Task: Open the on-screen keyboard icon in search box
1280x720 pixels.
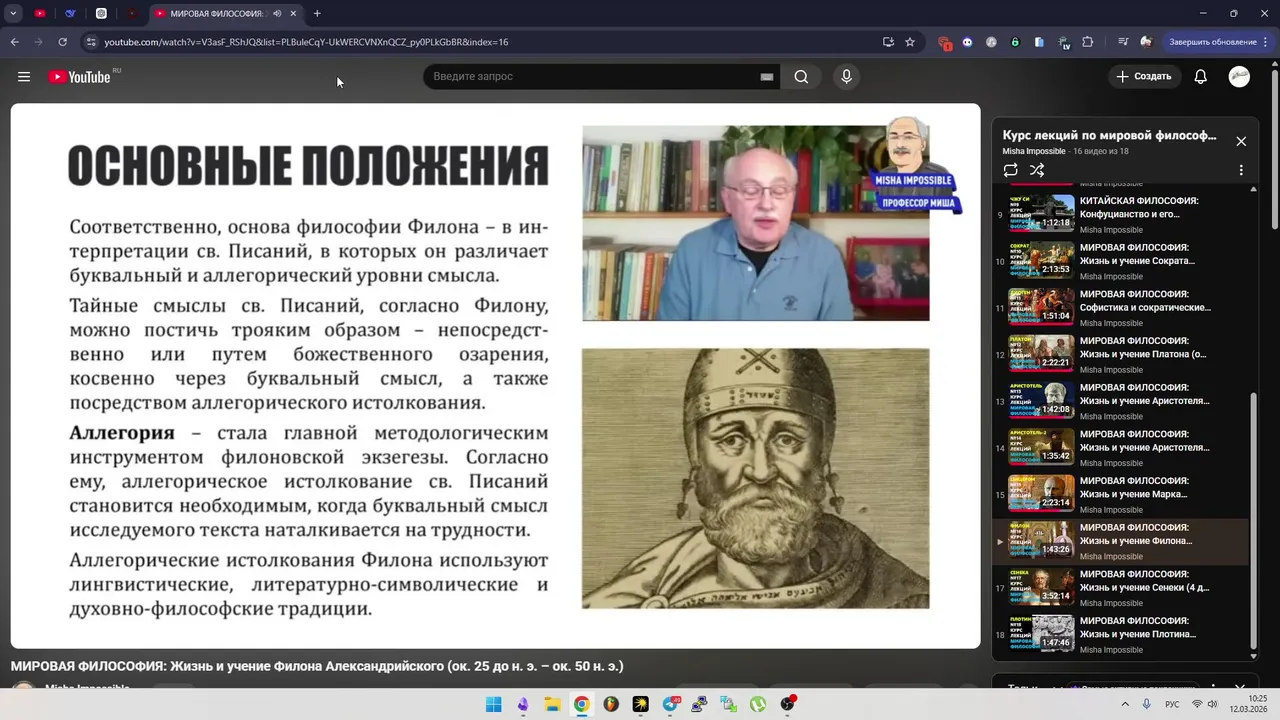Action: tap(767, 77)
